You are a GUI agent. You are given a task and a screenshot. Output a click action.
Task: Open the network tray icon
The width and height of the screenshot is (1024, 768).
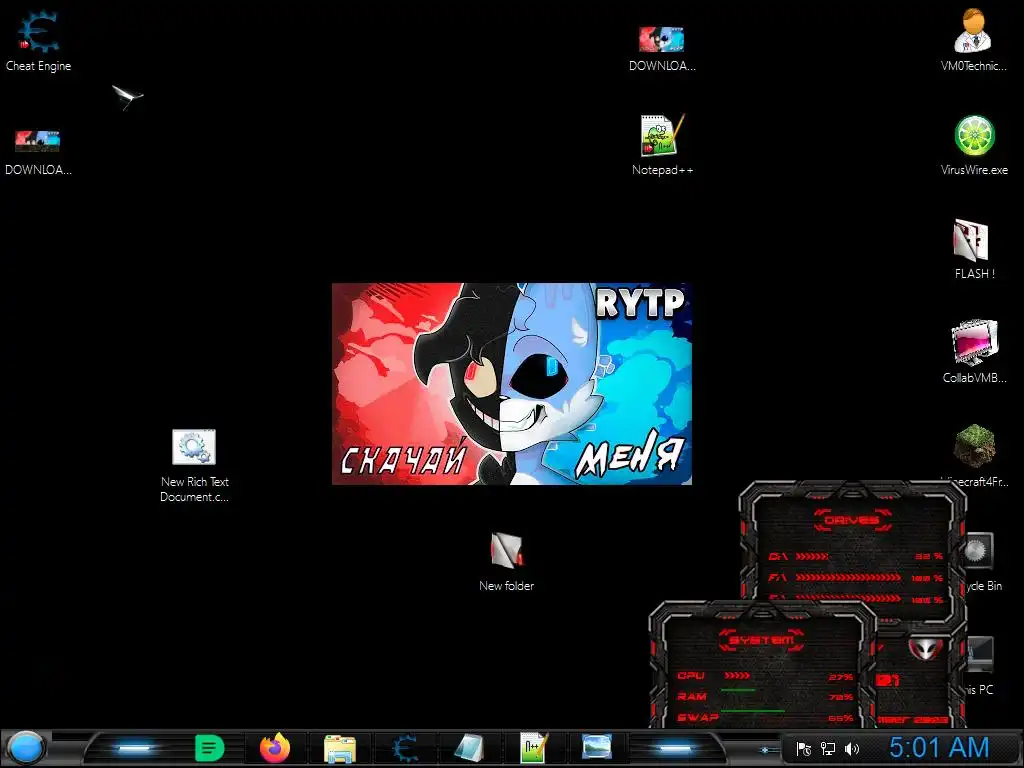tap(827, 749)
